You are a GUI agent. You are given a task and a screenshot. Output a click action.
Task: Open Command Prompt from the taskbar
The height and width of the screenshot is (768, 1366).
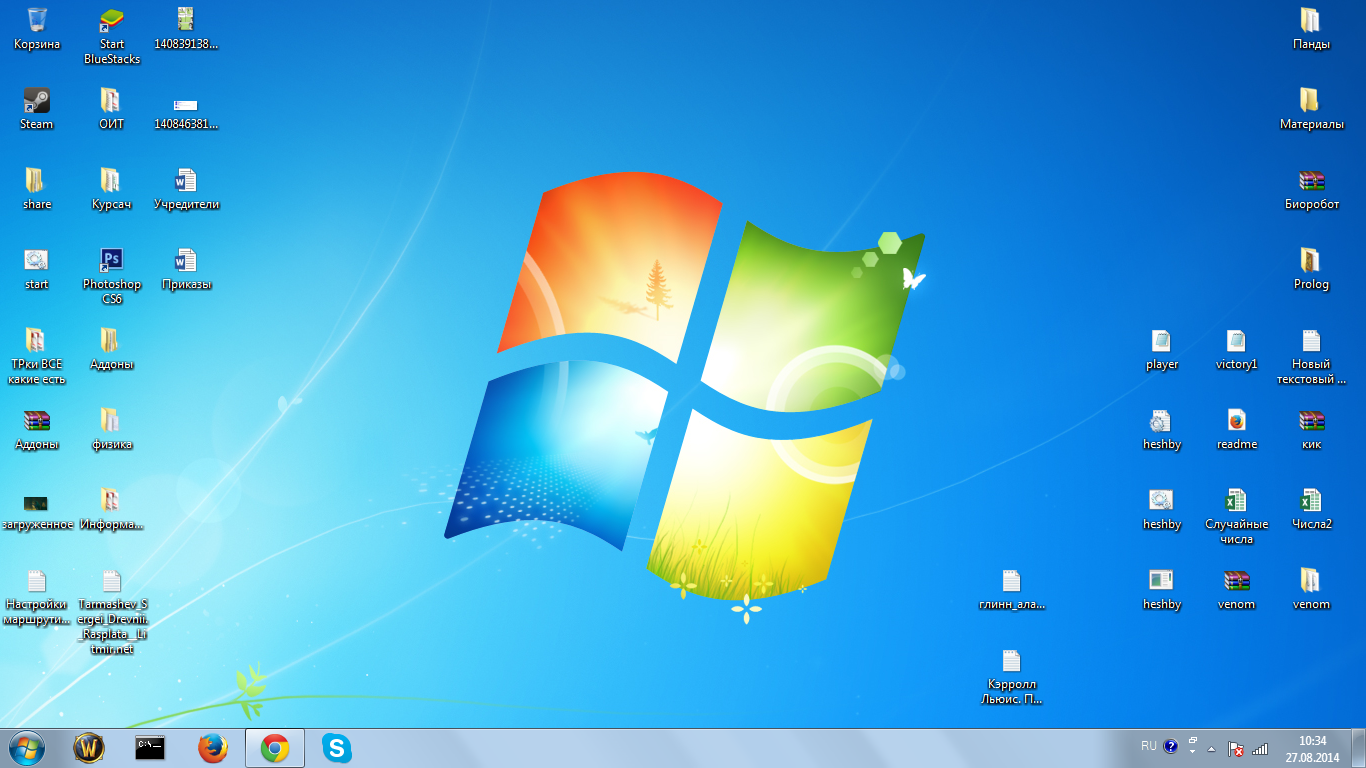tap(151, 748)
